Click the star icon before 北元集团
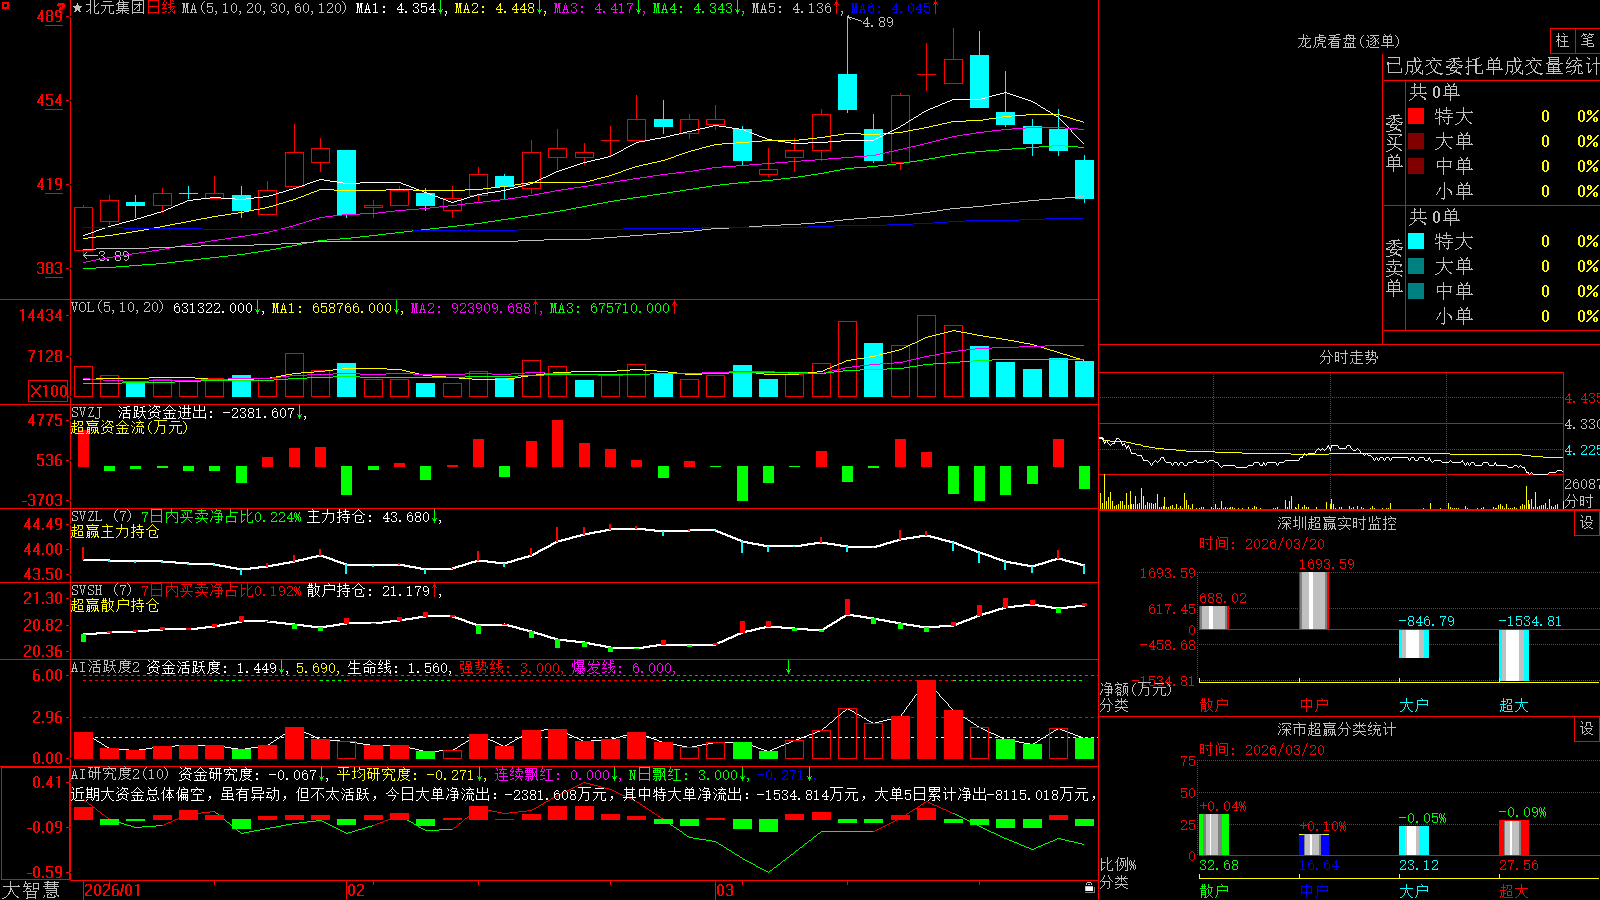The height and width of the screenshot is (900, 1600). coord(78,8)
